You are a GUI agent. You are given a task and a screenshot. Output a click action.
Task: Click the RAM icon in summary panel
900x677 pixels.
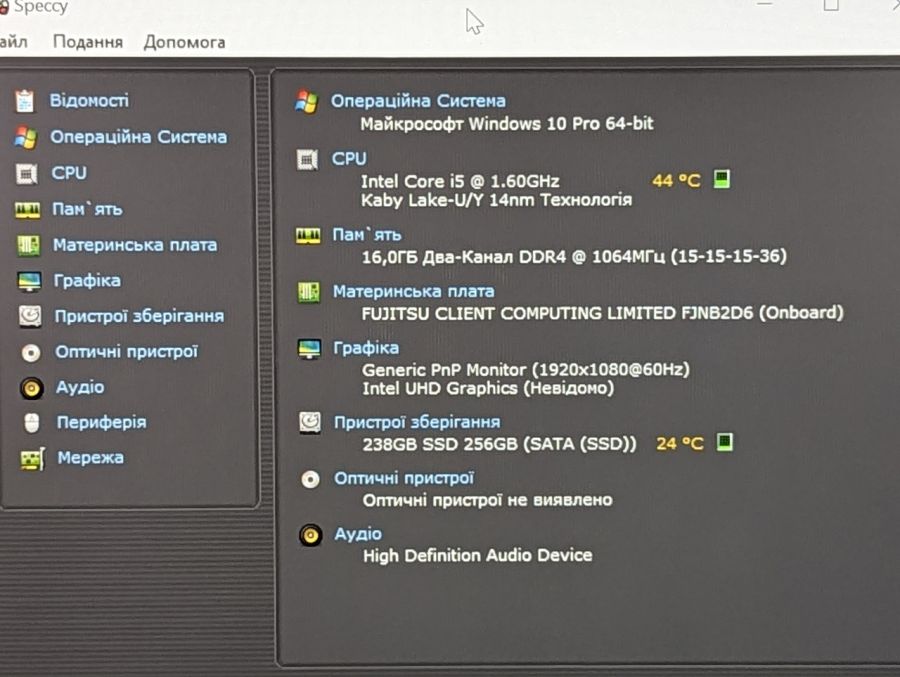point(308,235)
